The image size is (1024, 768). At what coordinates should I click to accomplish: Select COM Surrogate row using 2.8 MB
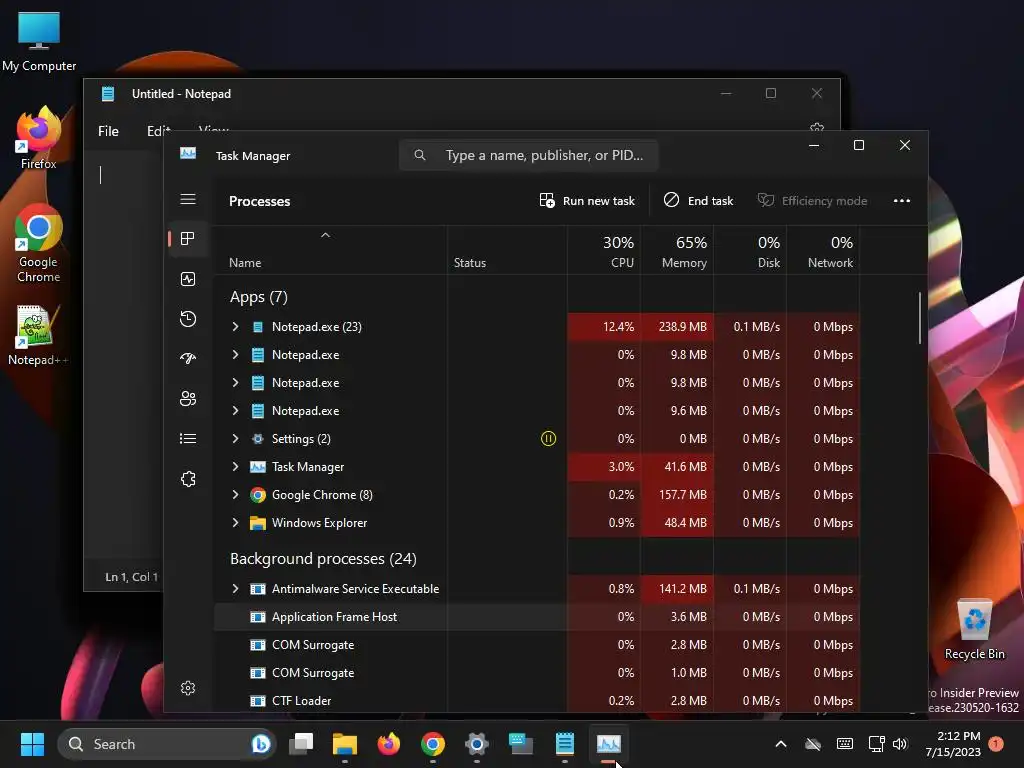536,645
